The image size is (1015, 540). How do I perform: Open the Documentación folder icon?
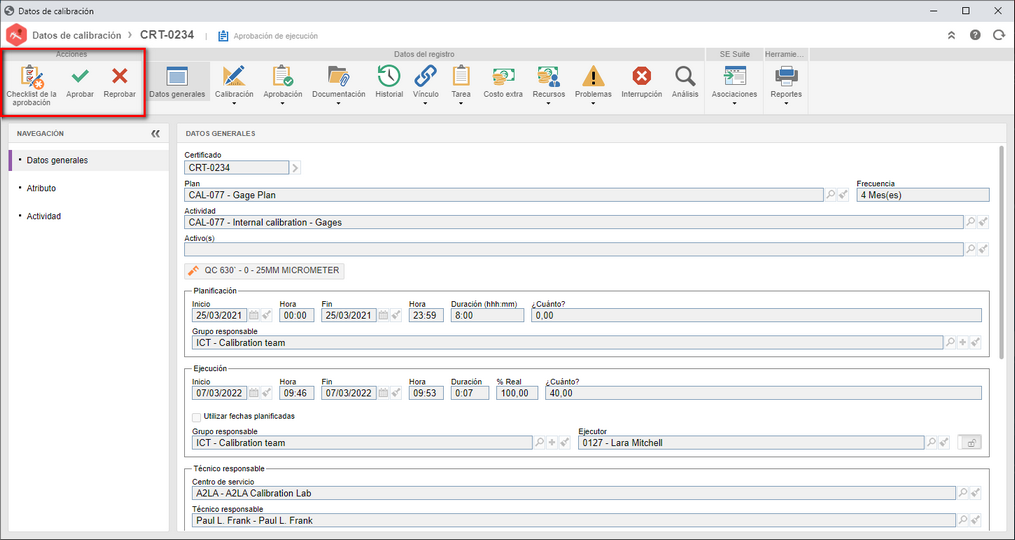(x=339, y=76)
